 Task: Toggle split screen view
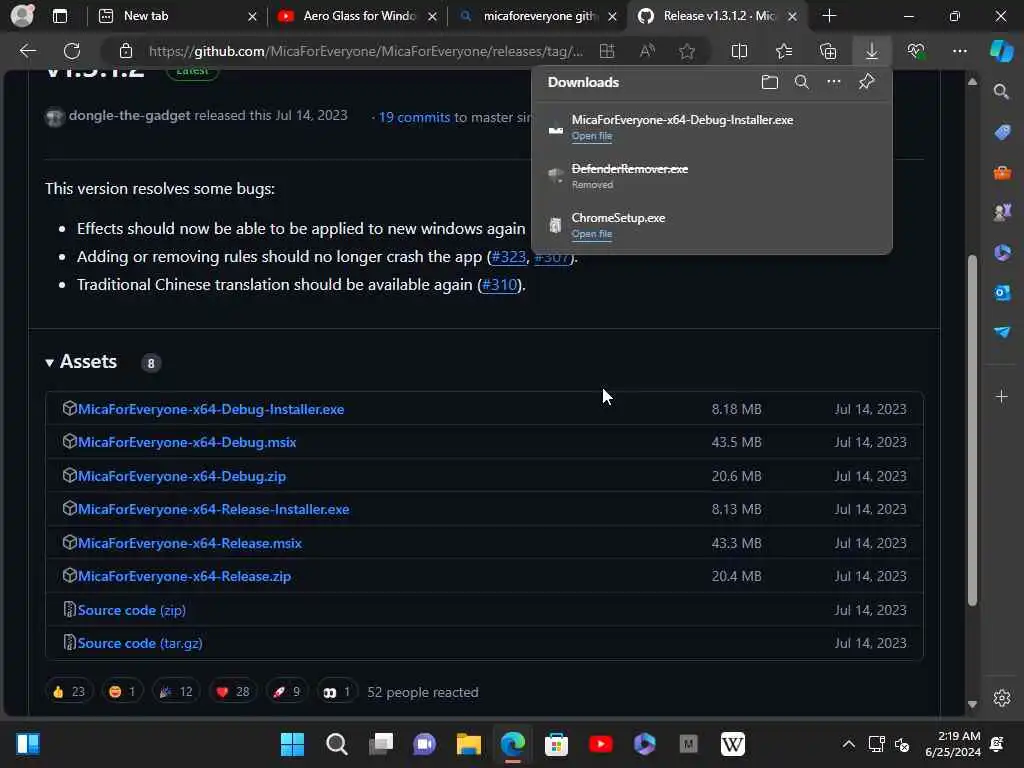[739, 51]
